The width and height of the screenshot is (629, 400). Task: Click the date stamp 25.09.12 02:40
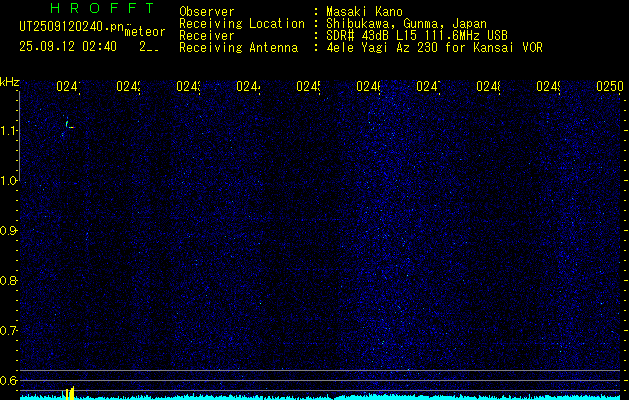[x=68, y=47]
